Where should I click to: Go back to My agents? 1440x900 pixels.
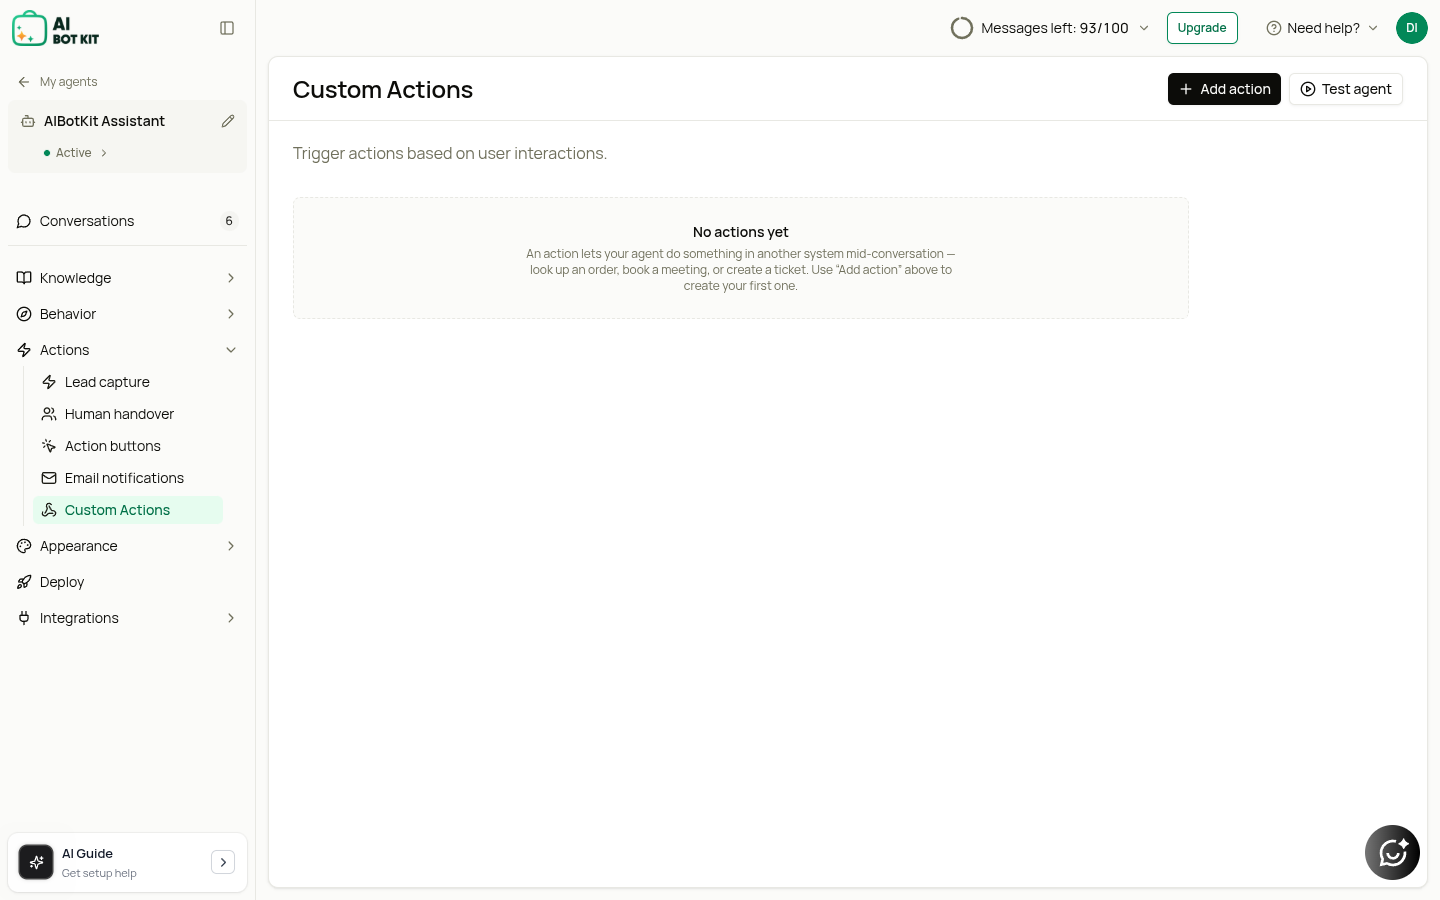click(58, 82)
